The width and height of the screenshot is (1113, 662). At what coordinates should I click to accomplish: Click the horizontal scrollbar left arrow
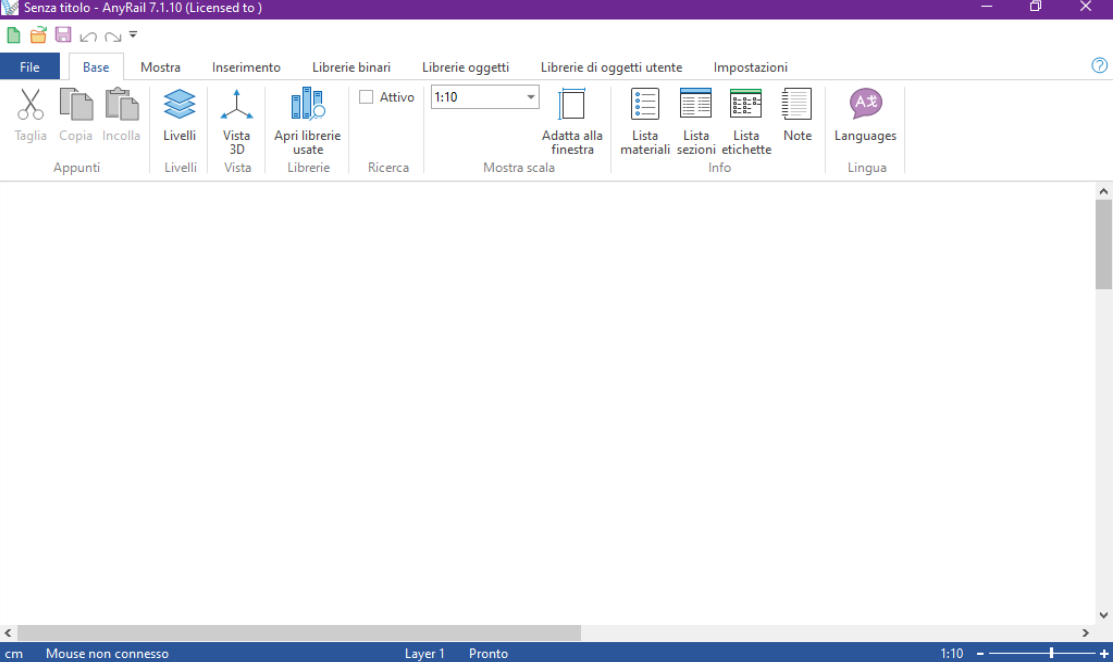click(8, 633)
